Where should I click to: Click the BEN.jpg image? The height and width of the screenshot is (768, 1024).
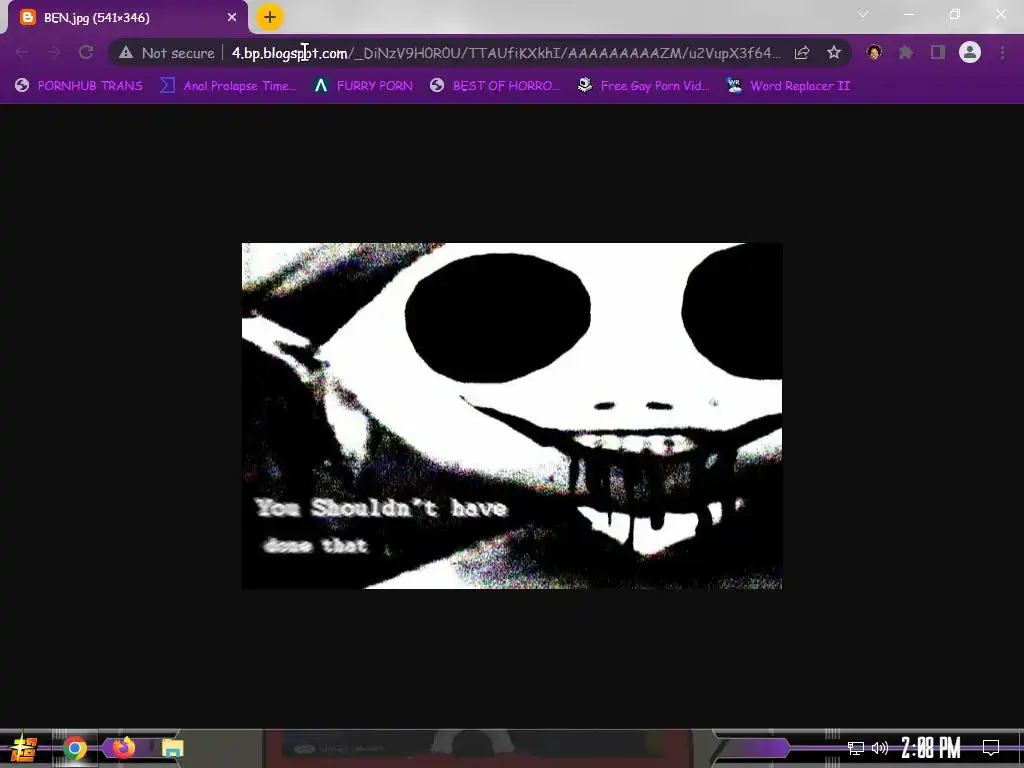[512, 416]
